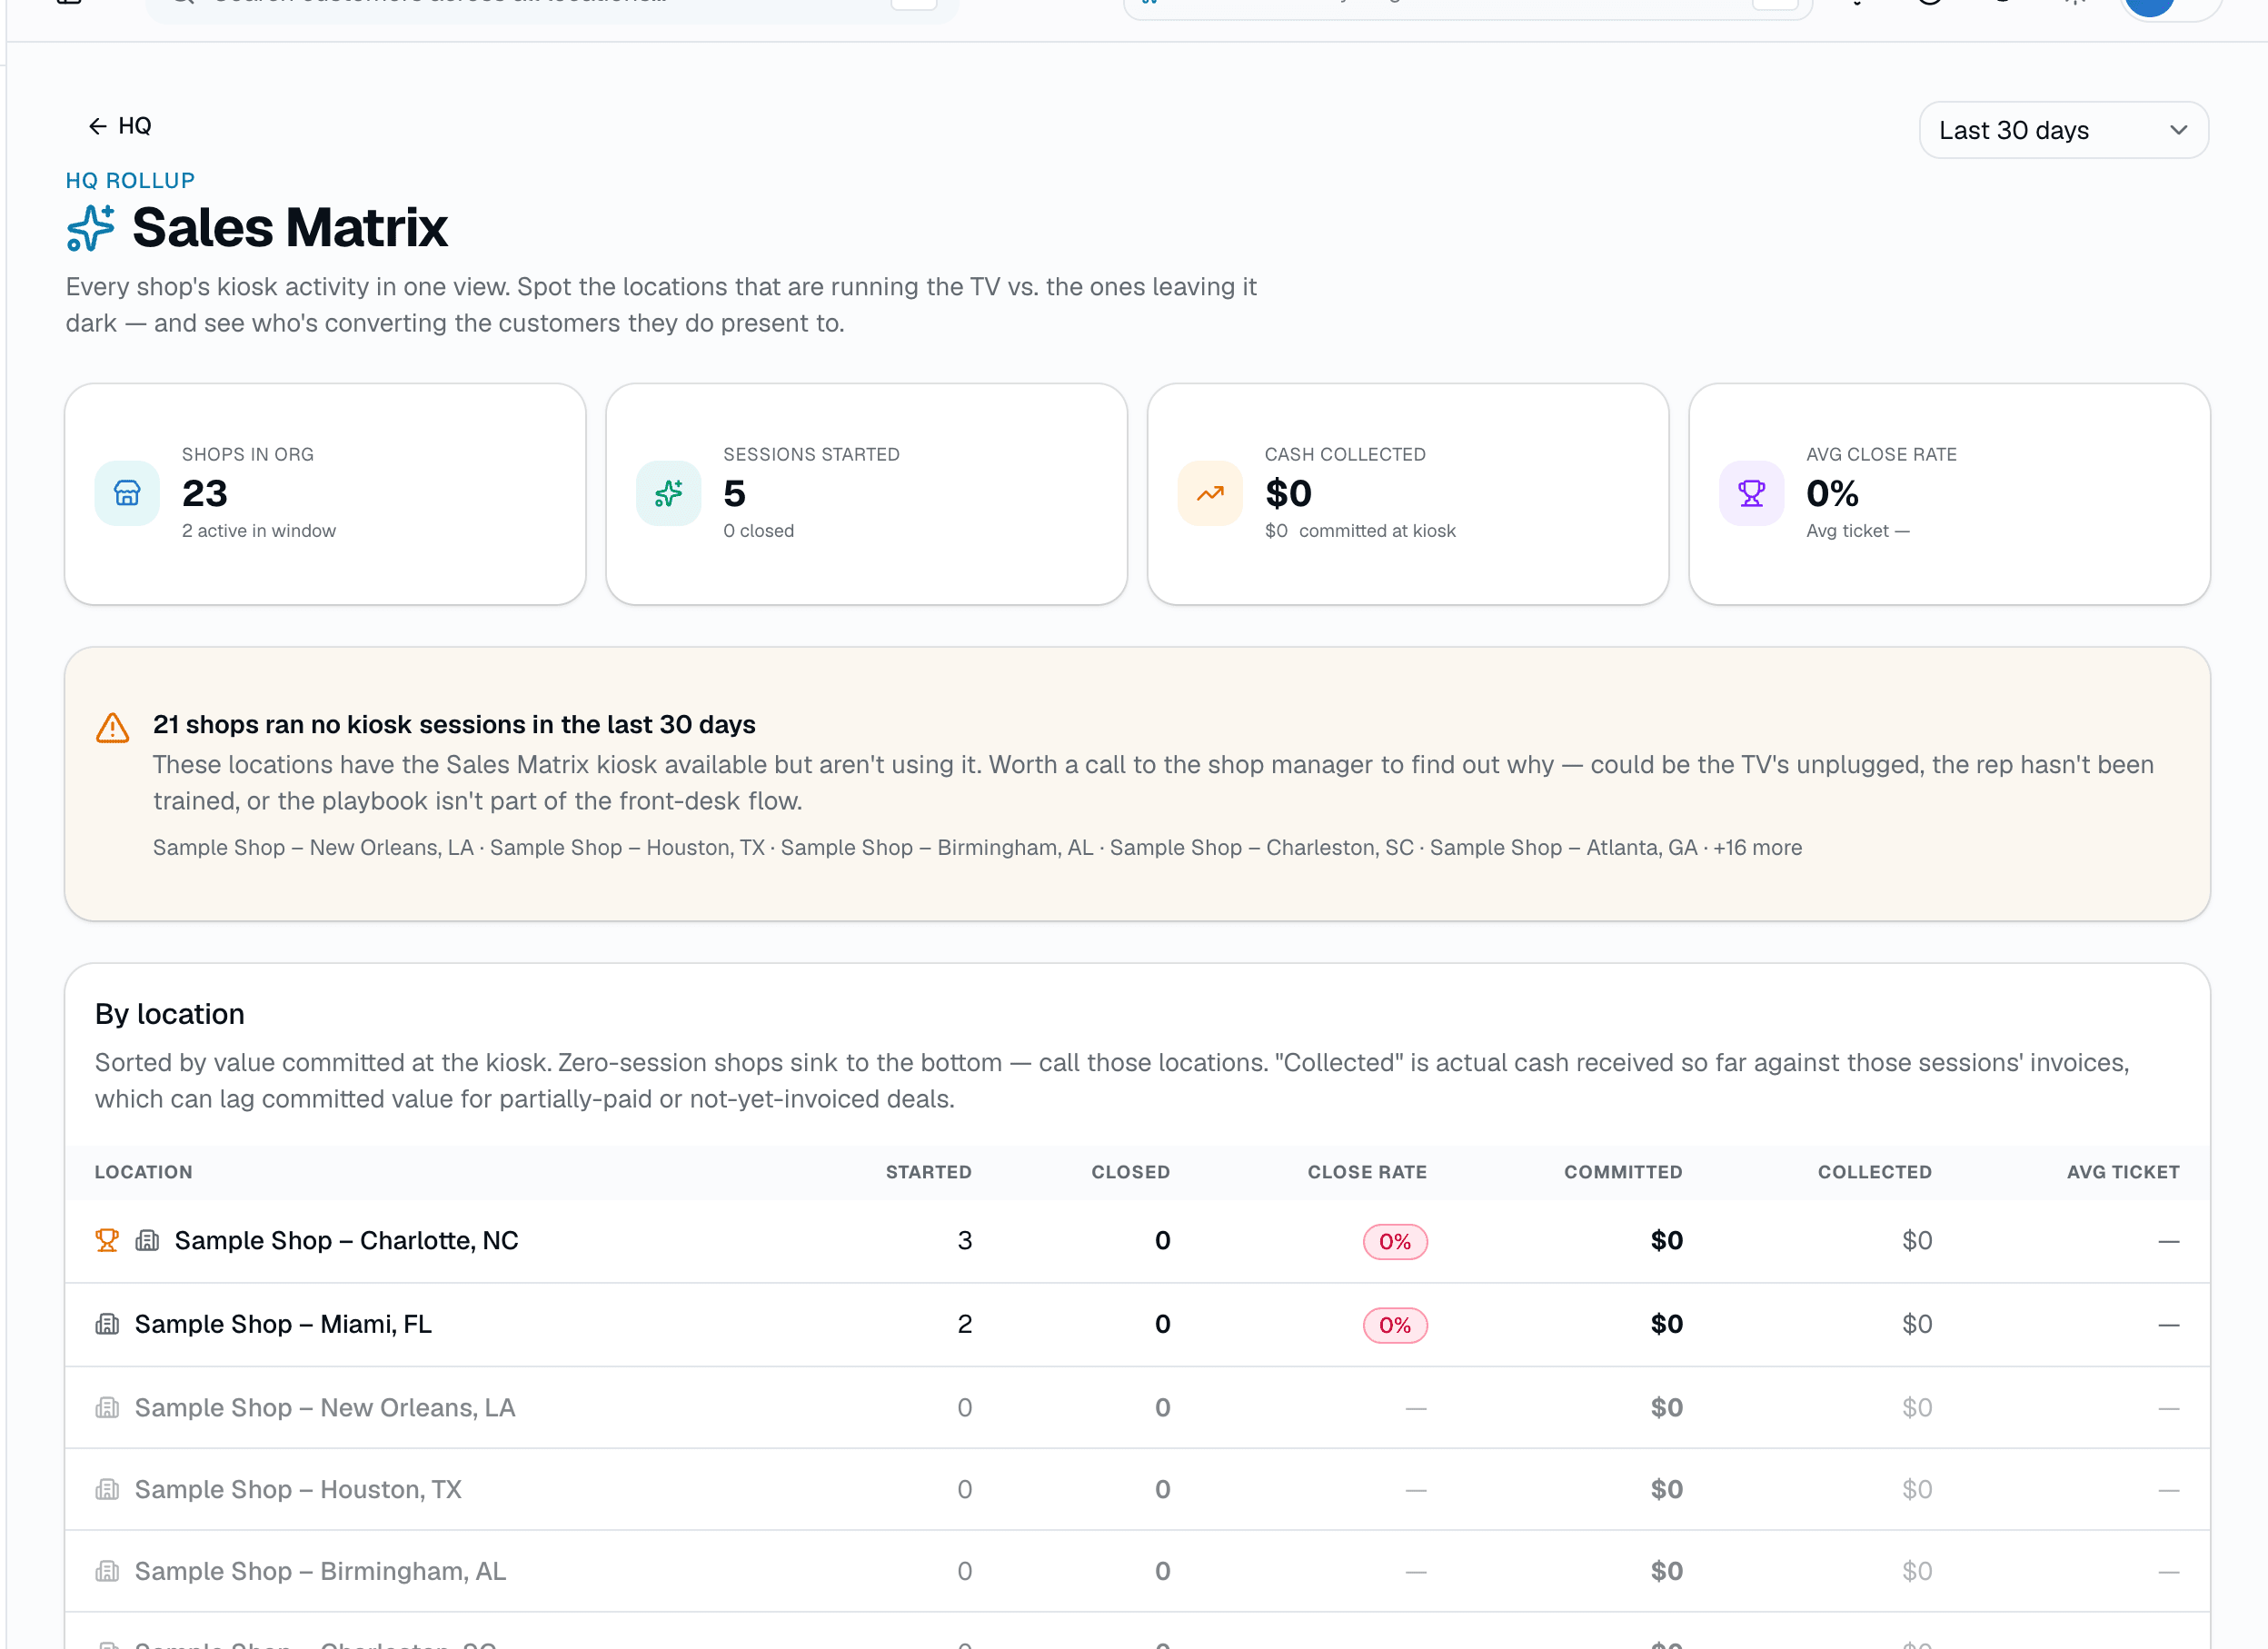This screenshot has height=1649, width=2268.
Task: Click the sparkle icon beside Sales Matrix title
Action: [x=91, y=228]
